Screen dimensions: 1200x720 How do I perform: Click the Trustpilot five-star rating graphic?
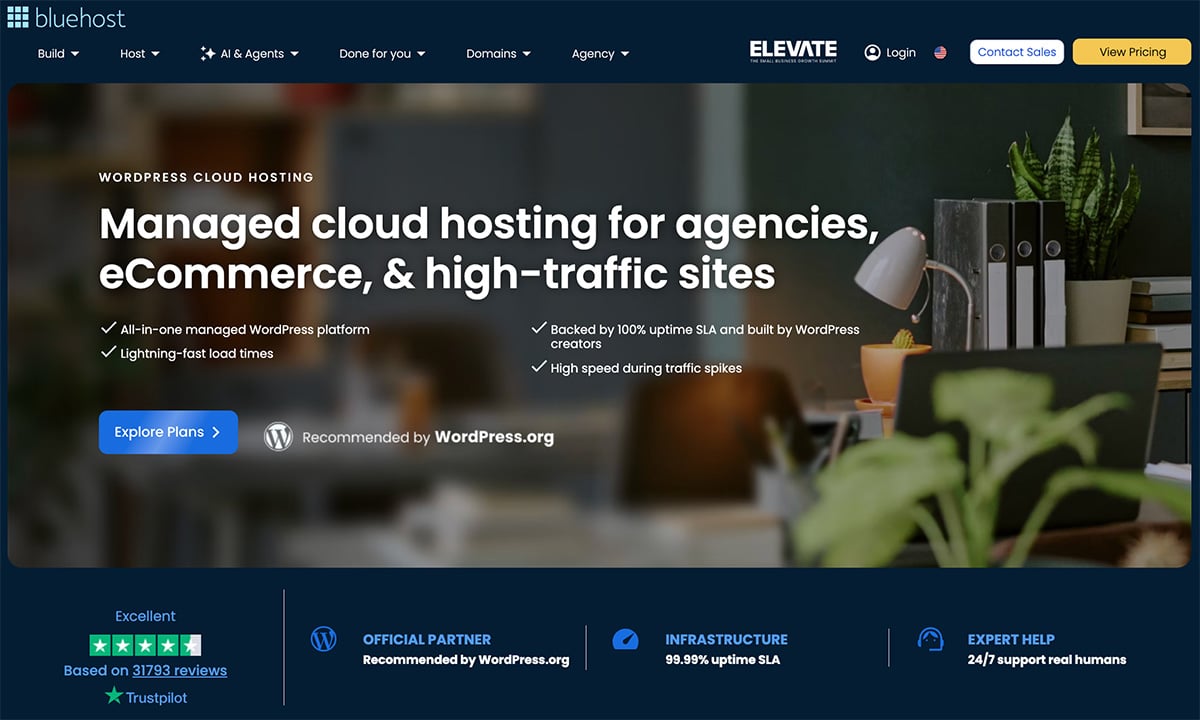146,644
